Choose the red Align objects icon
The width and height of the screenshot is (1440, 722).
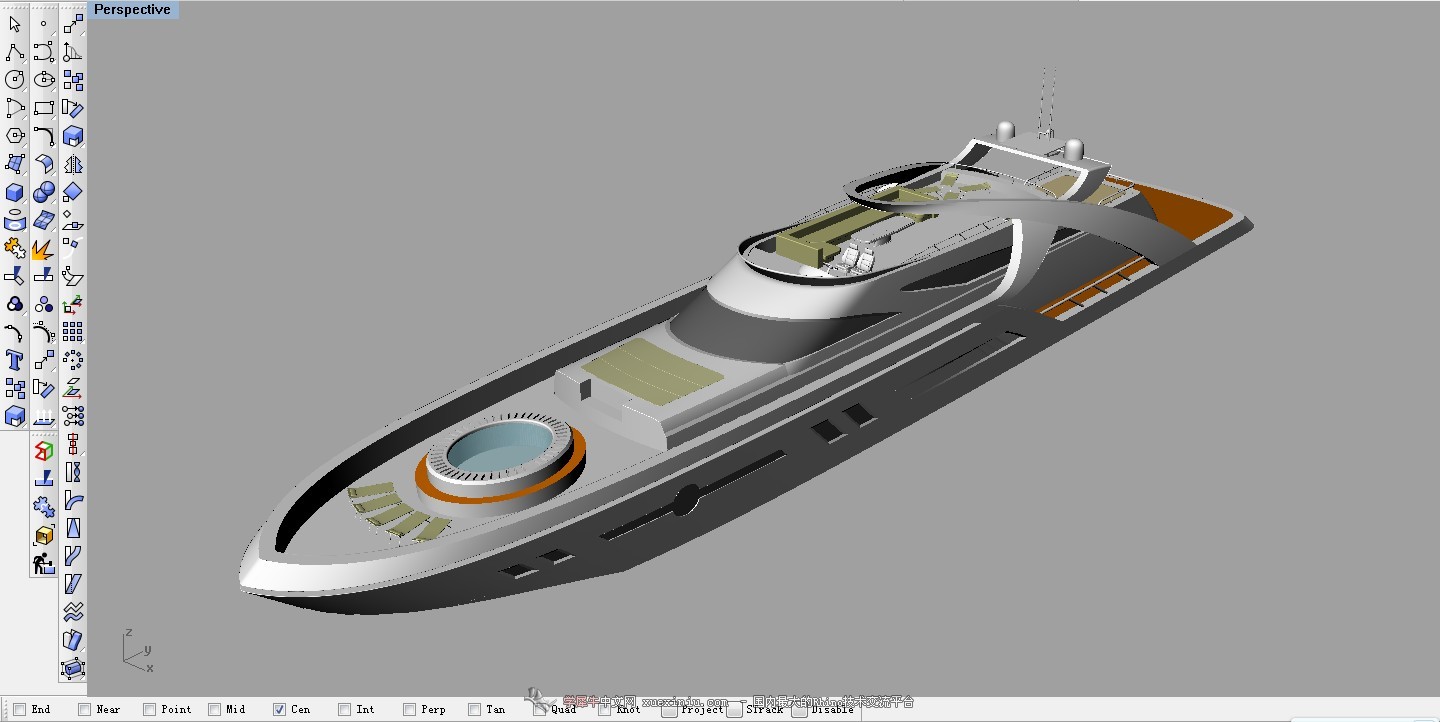click(73, 443)
